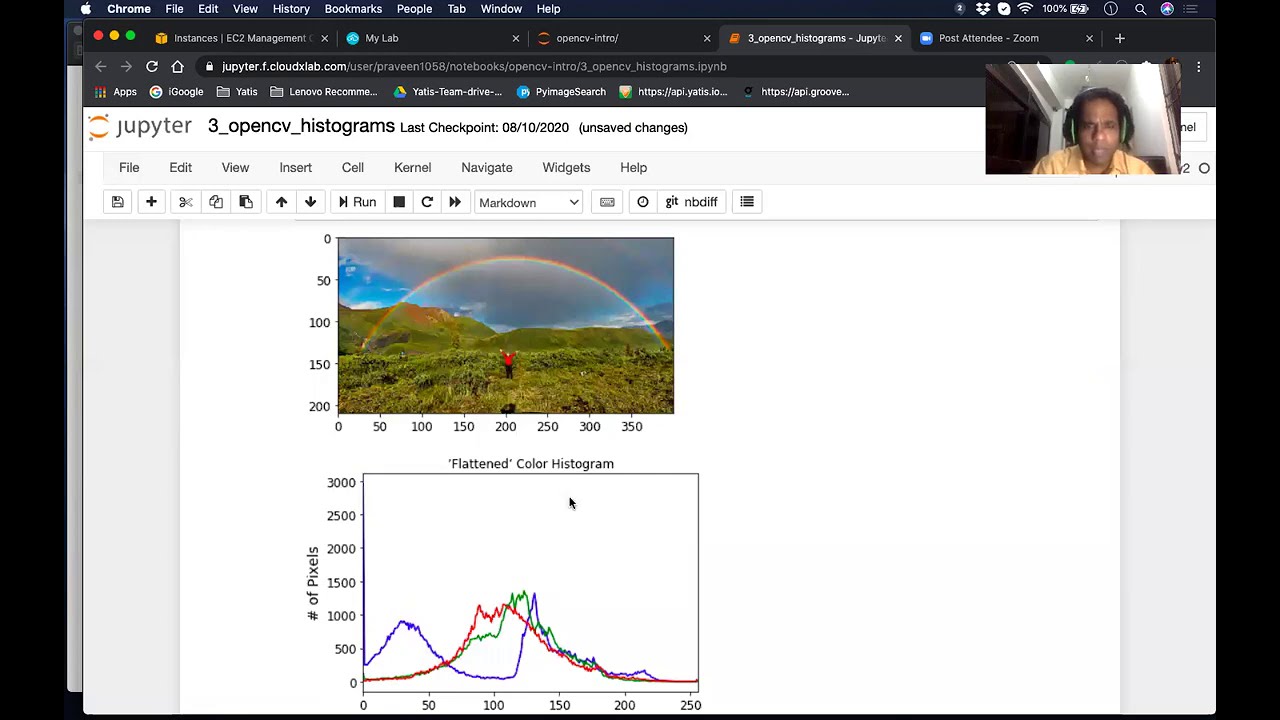Toggle the table of contents list icon
Screen dimensions: 1280x720
[747, 202]
